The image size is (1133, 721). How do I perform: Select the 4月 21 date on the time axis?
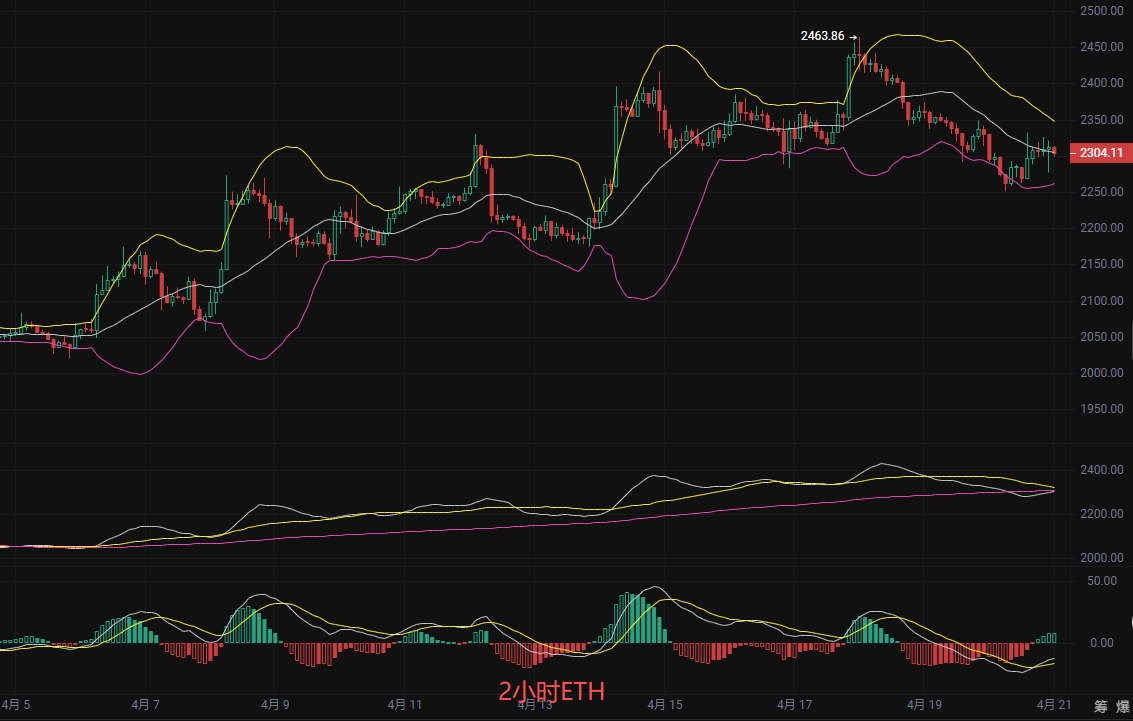(1053, 705)
